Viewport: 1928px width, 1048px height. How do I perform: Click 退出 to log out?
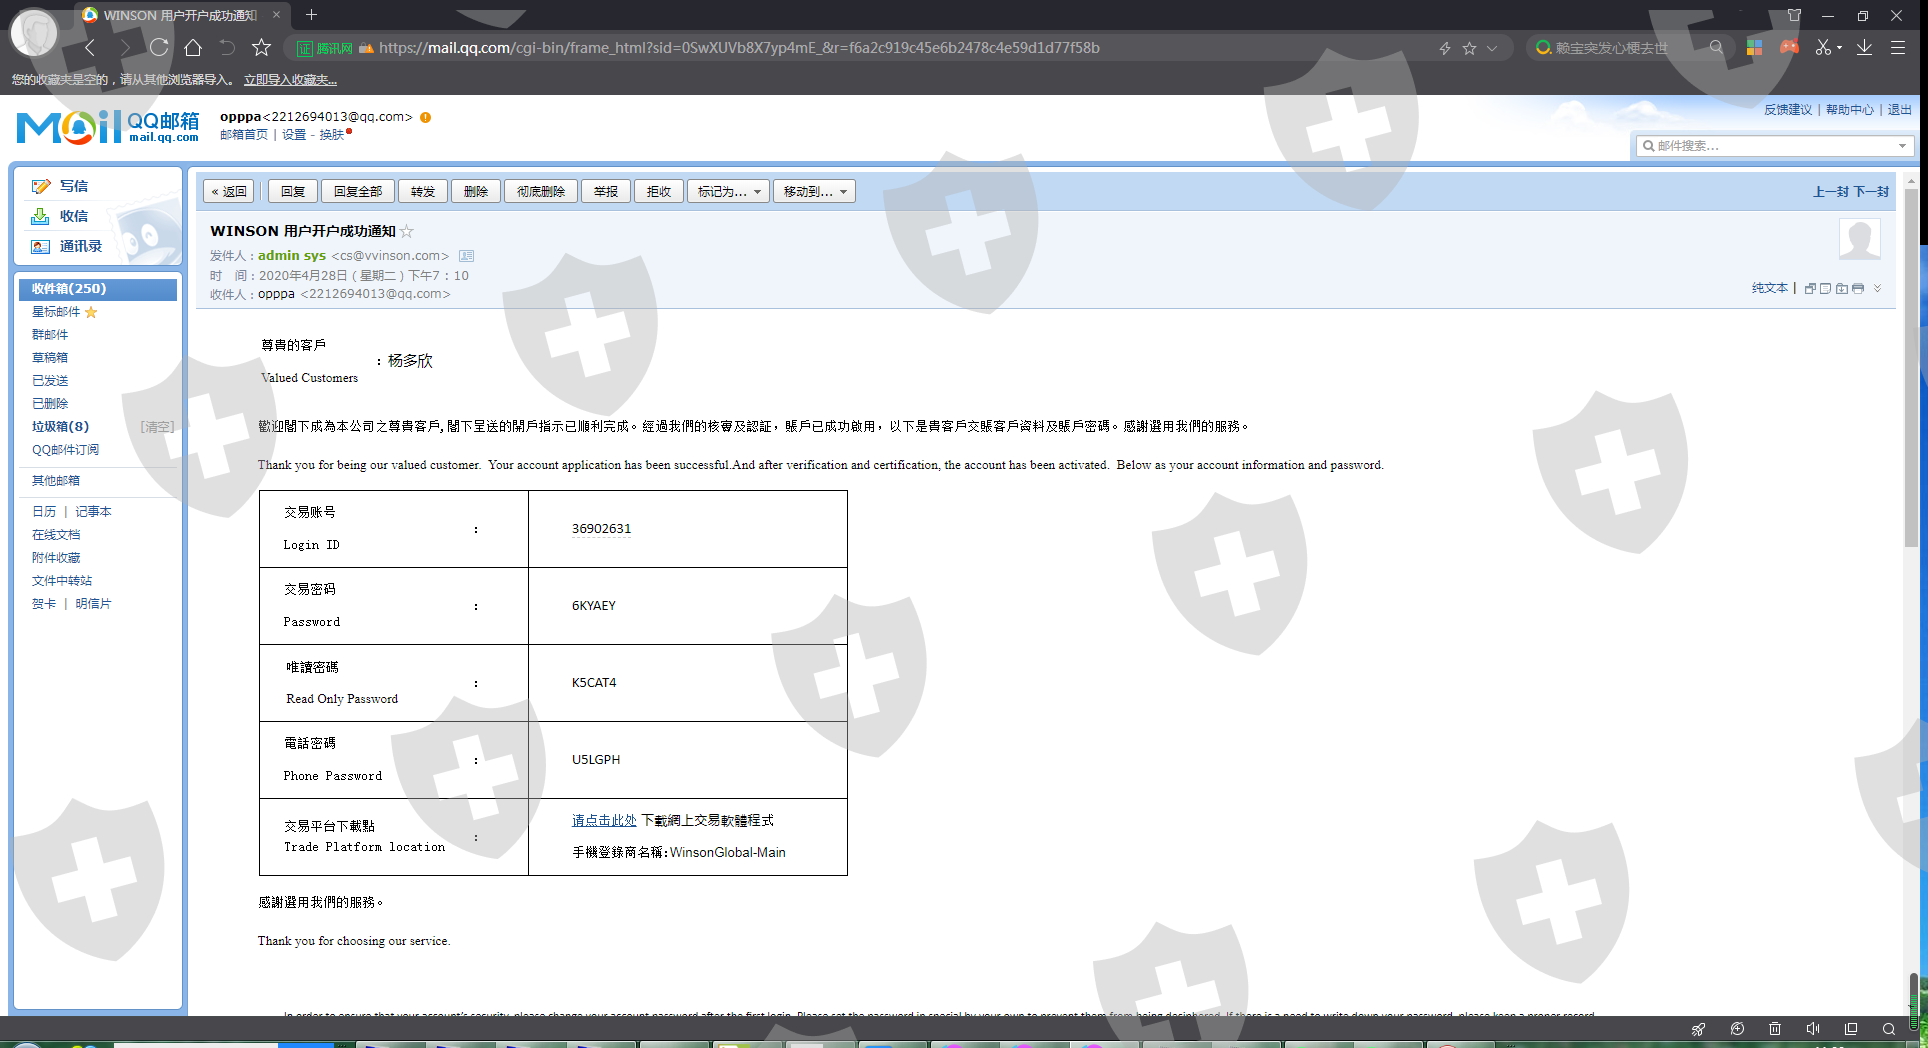pos(1900,110)
